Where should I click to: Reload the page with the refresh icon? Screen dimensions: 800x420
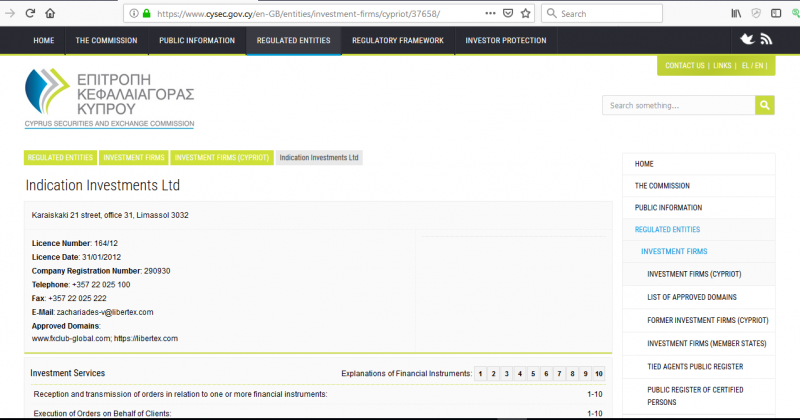click(x=30, y=13)
